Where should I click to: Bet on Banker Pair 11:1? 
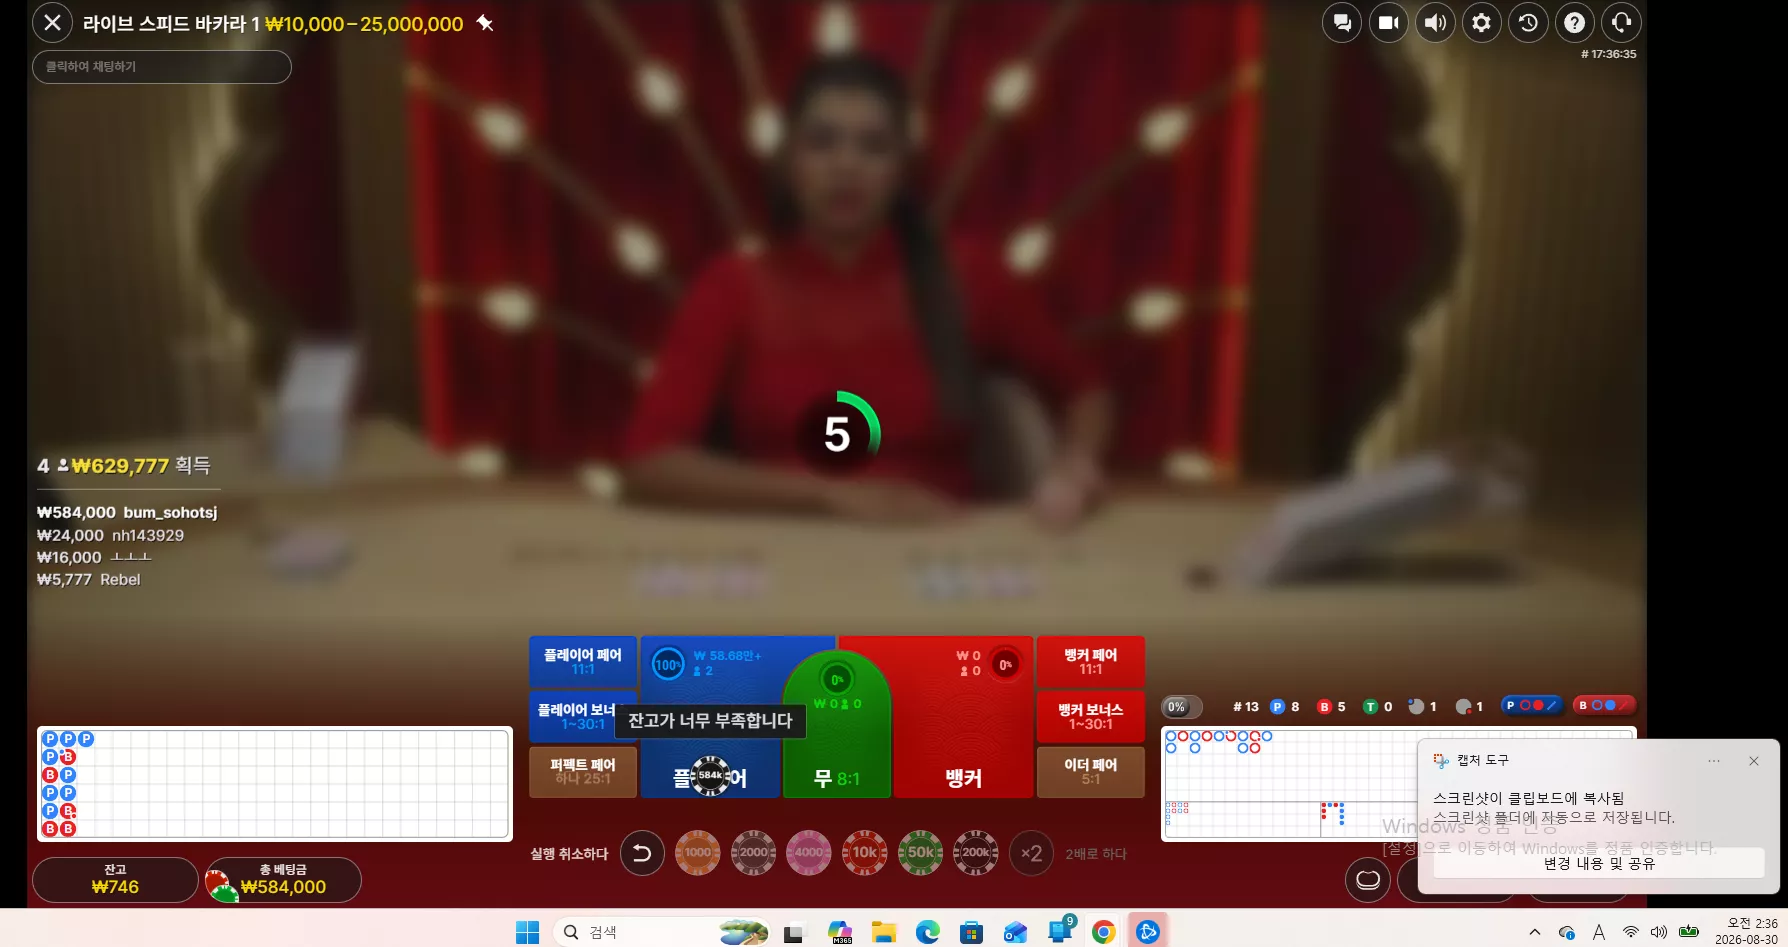(1091, 661)
